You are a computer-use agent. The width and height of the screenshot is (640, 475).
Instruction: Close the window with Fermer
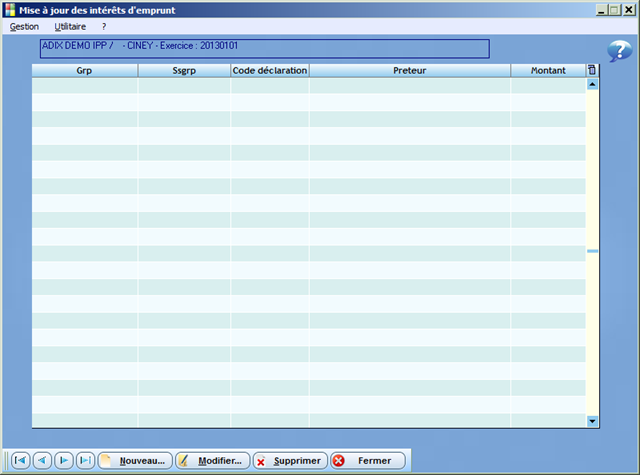(368, 460)
